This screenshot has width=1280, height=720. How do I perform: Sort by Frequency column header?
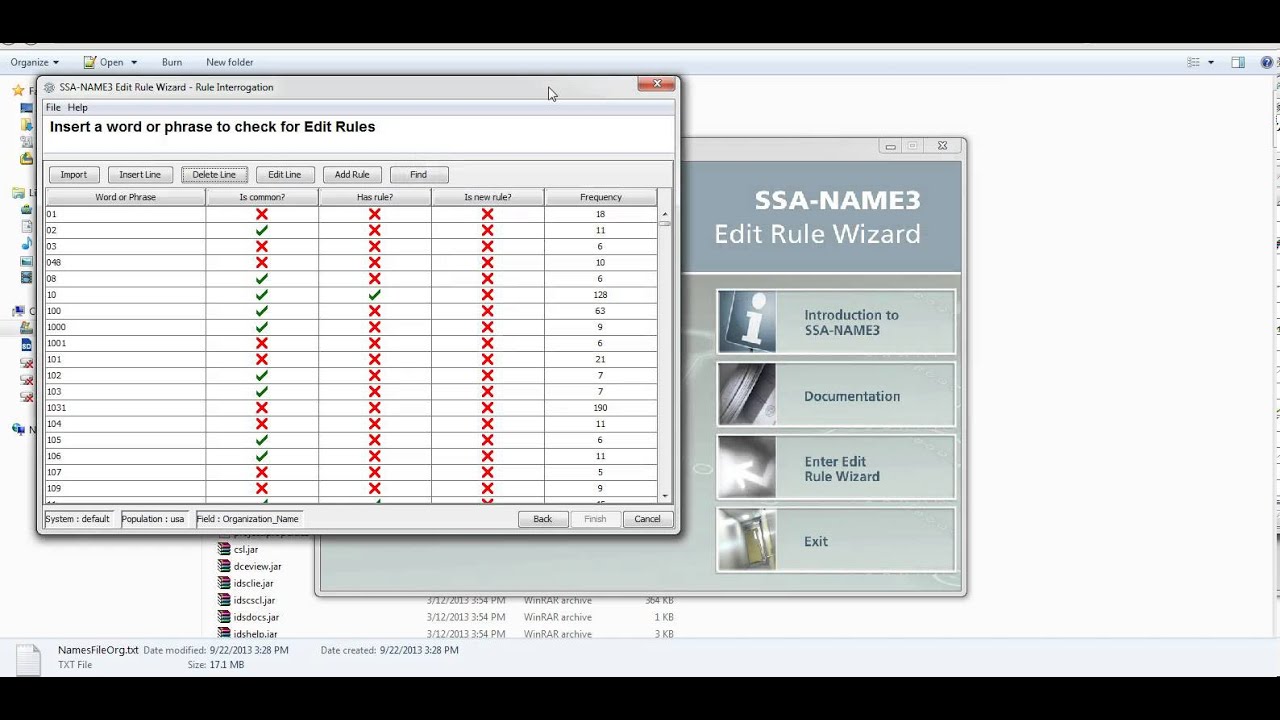point(601,197)
